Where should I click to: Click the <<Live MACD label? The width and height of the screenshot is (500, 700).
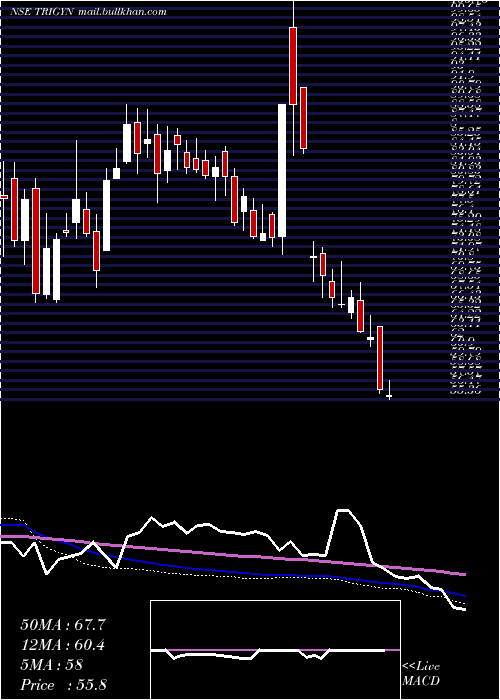[421, 674]
